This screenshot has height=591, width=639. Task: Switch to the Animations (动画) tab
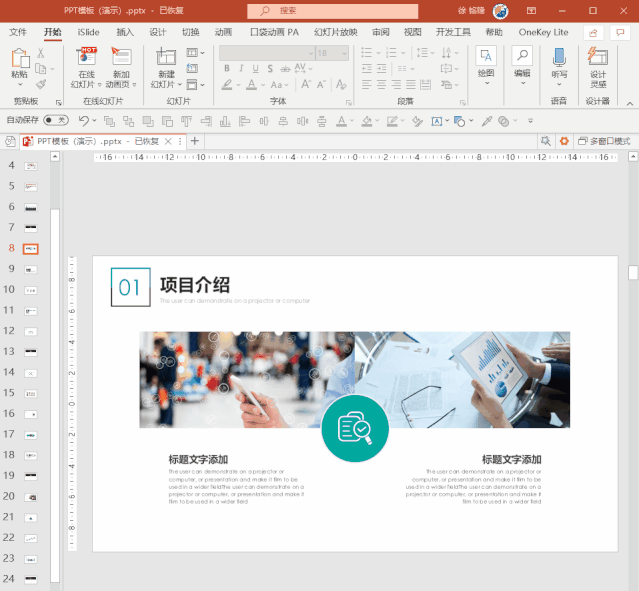(x=223, y=32)
